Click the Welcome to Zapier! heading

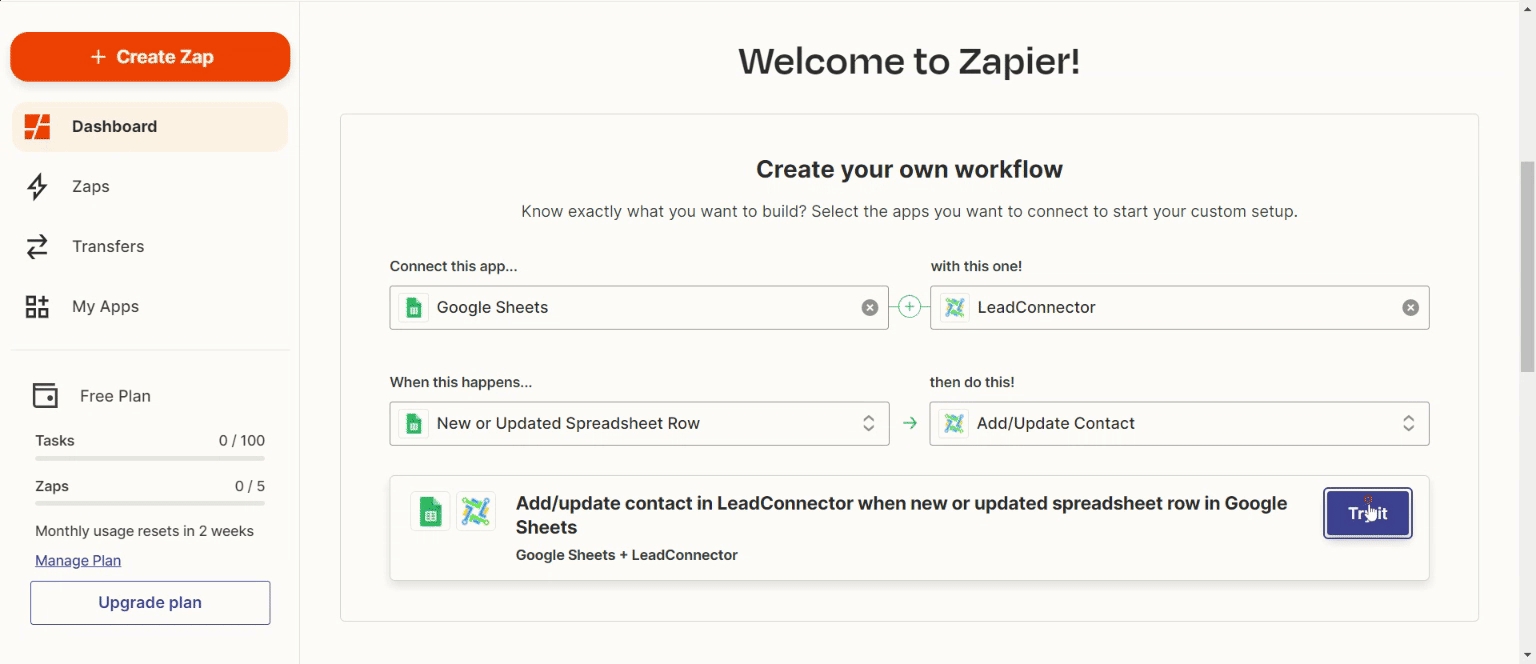[x=909, y=62]
